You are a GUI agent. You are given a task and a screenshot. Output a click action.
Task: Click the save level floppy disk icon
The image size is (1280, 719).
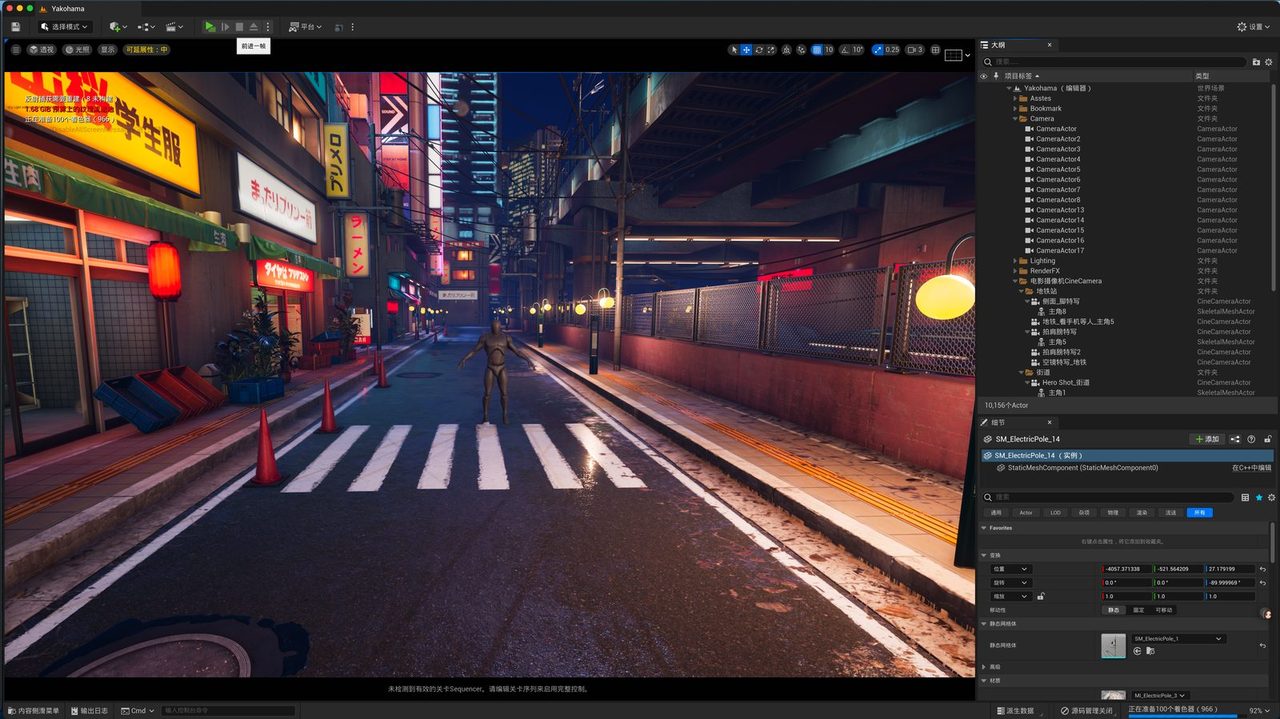(15, 26)
